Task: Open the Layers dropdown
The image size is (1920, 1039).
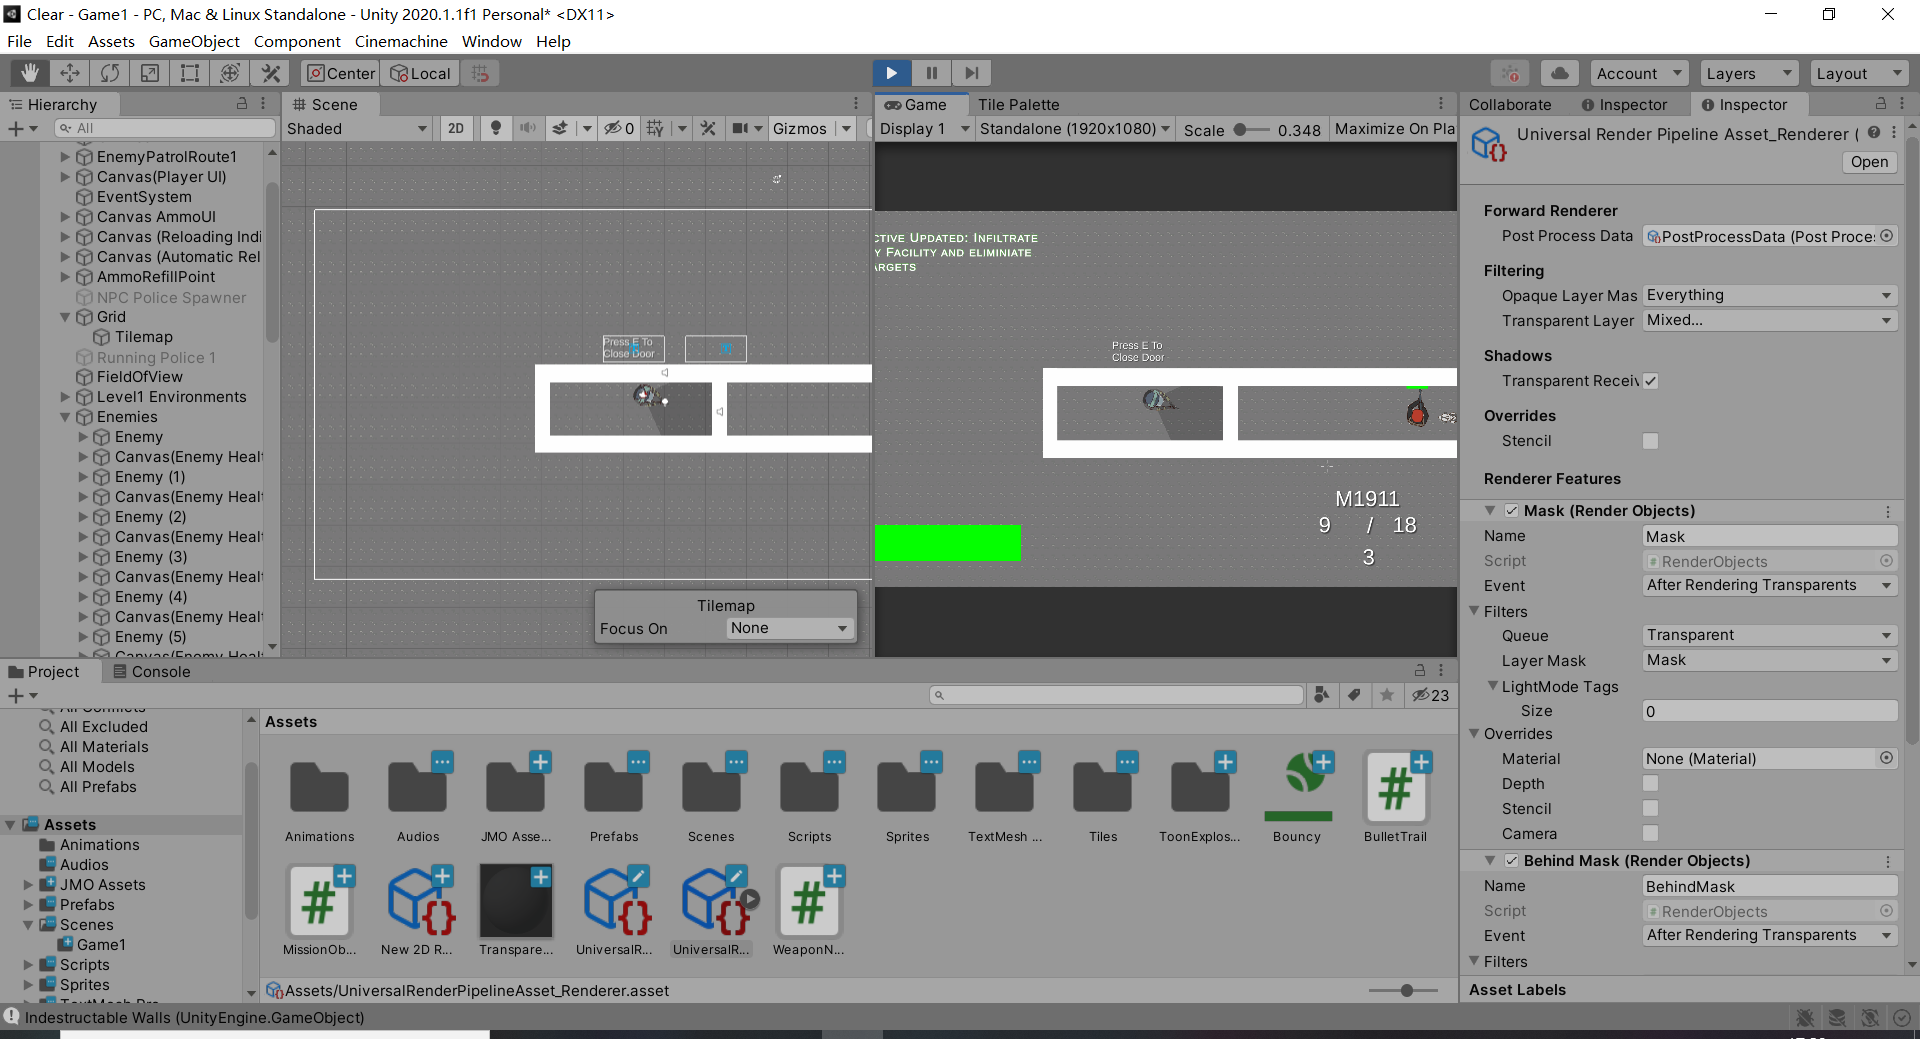Action: pos(1748,73)
